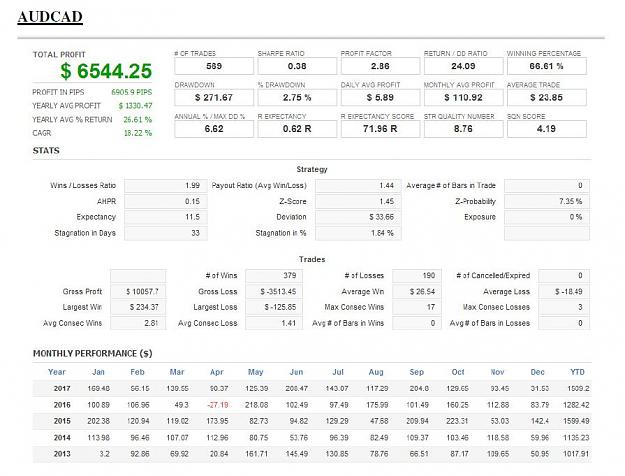Screen dimensions: 625x476
Task: Click the R Expectancy Score box 71.96 R
Action: [380, 129]
